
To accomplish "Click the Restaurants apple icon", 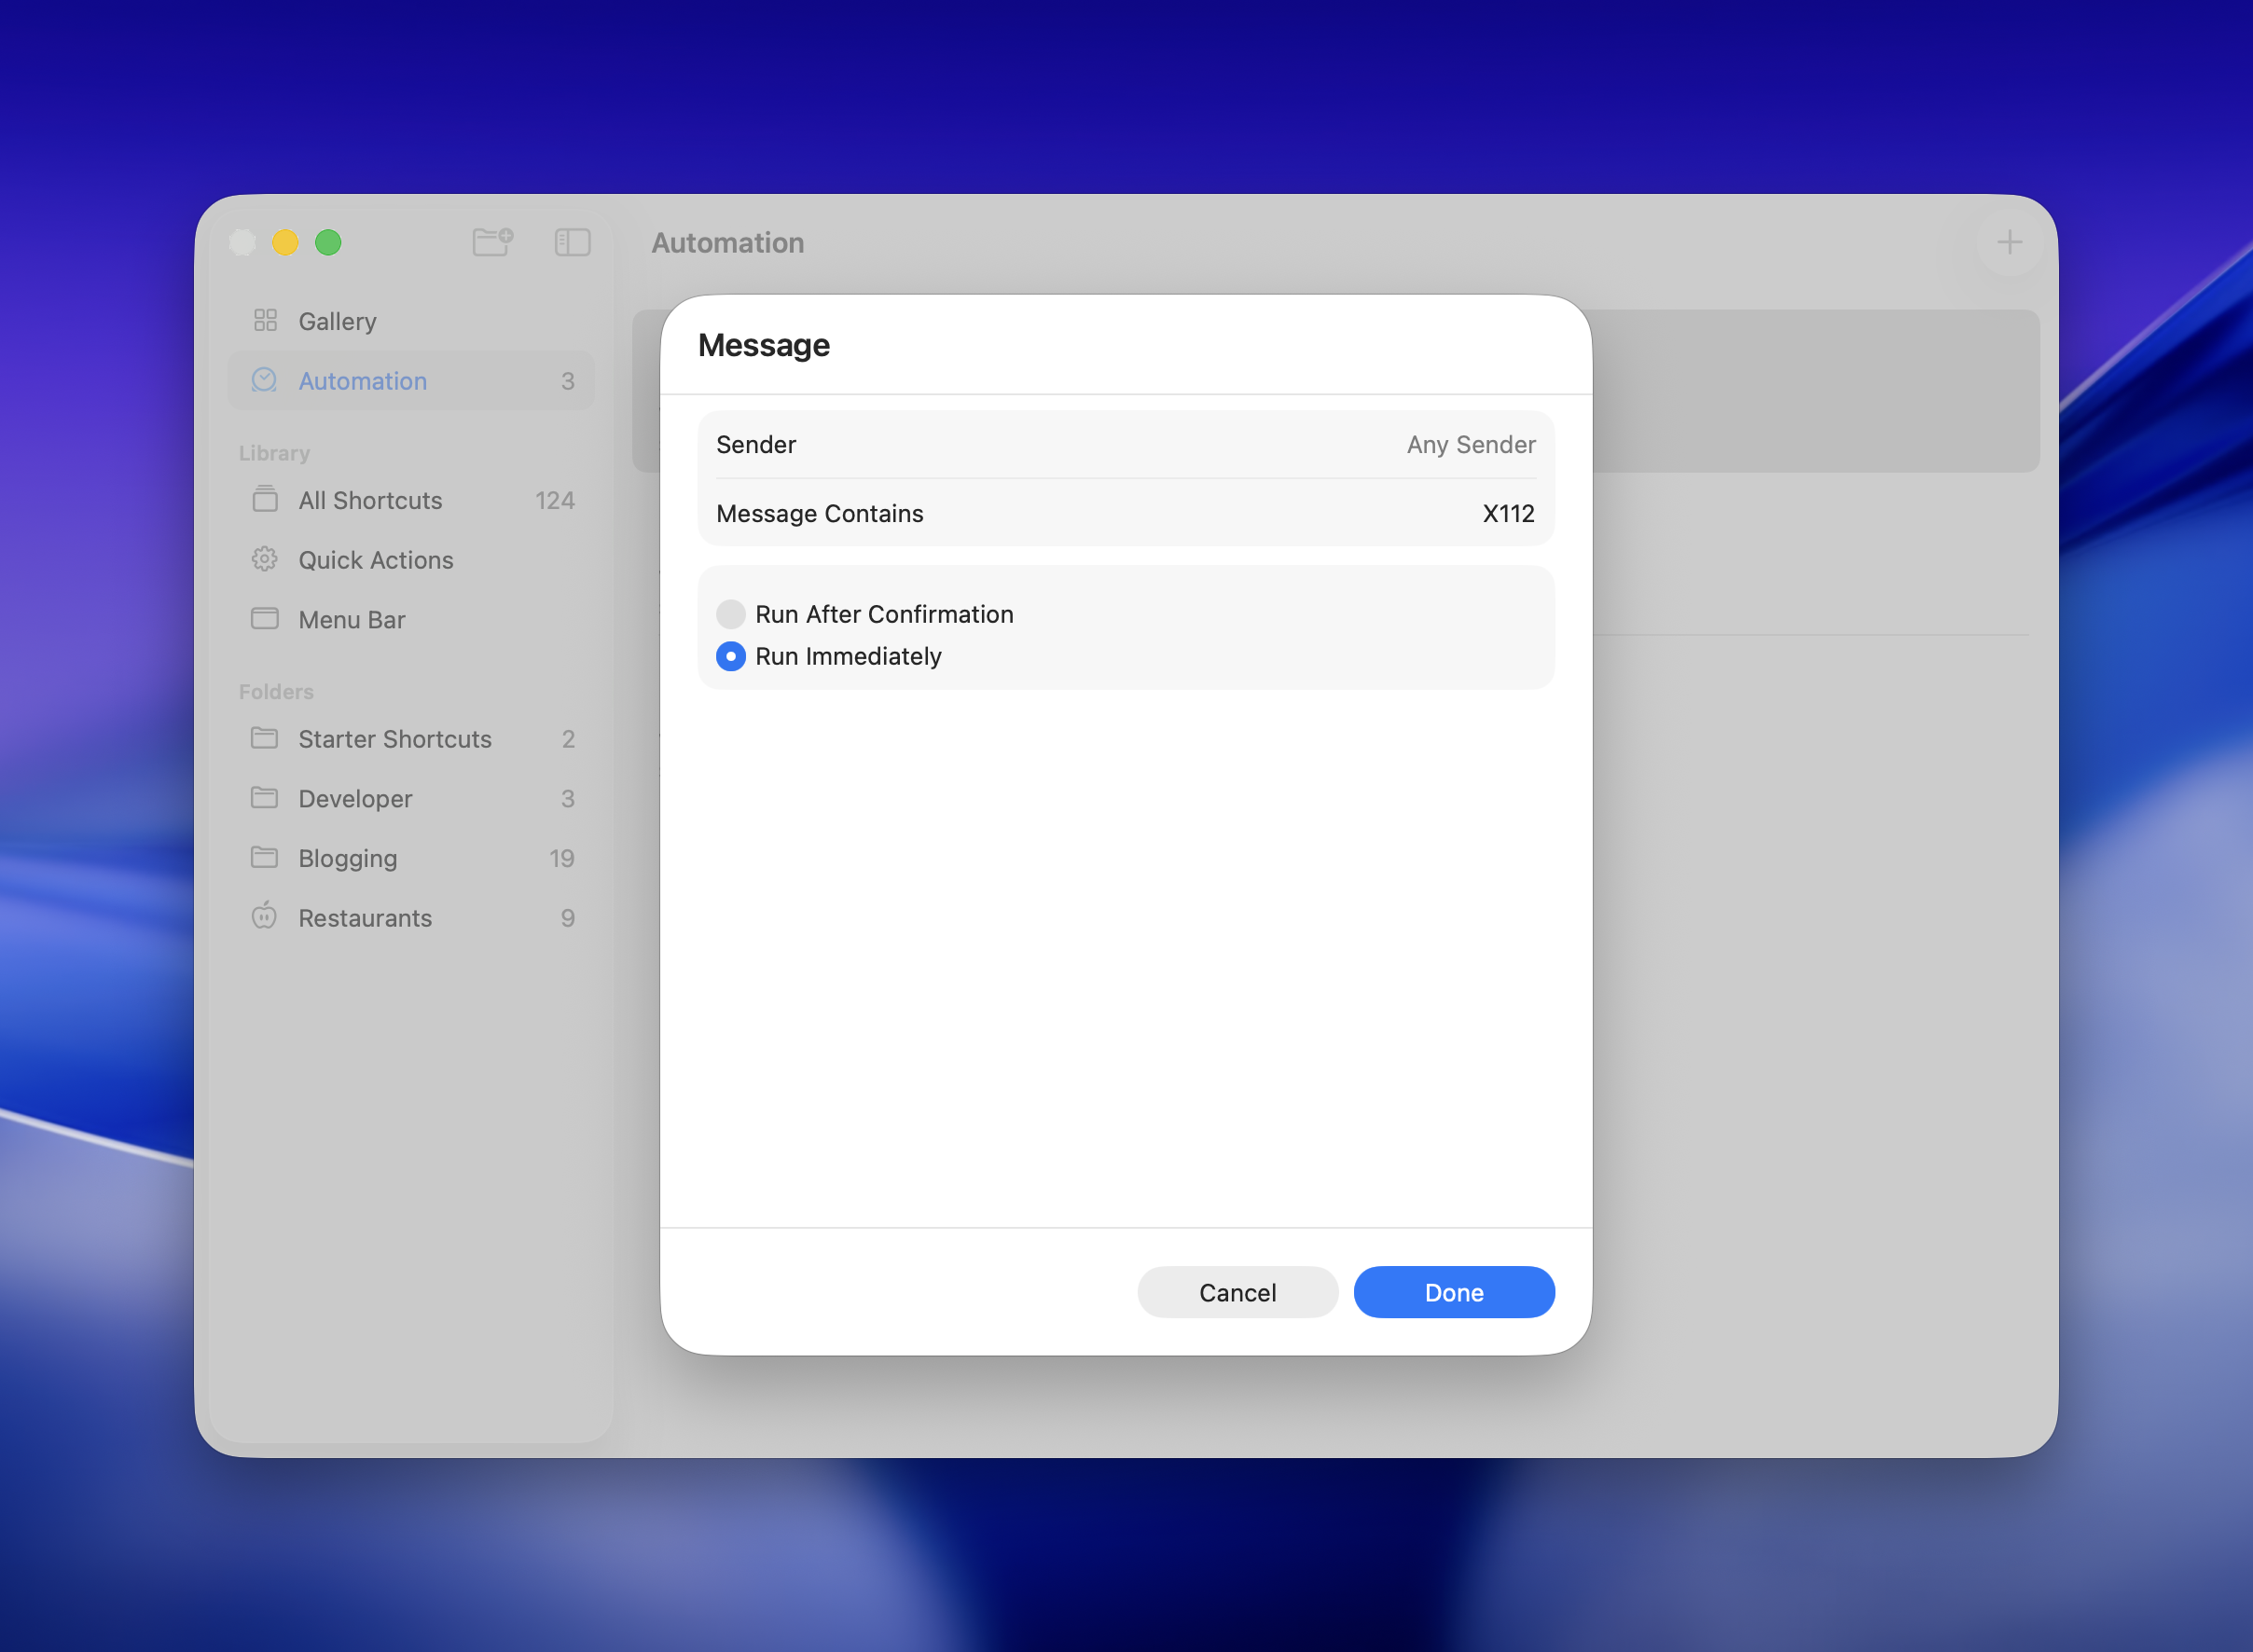I will (264, 916).
